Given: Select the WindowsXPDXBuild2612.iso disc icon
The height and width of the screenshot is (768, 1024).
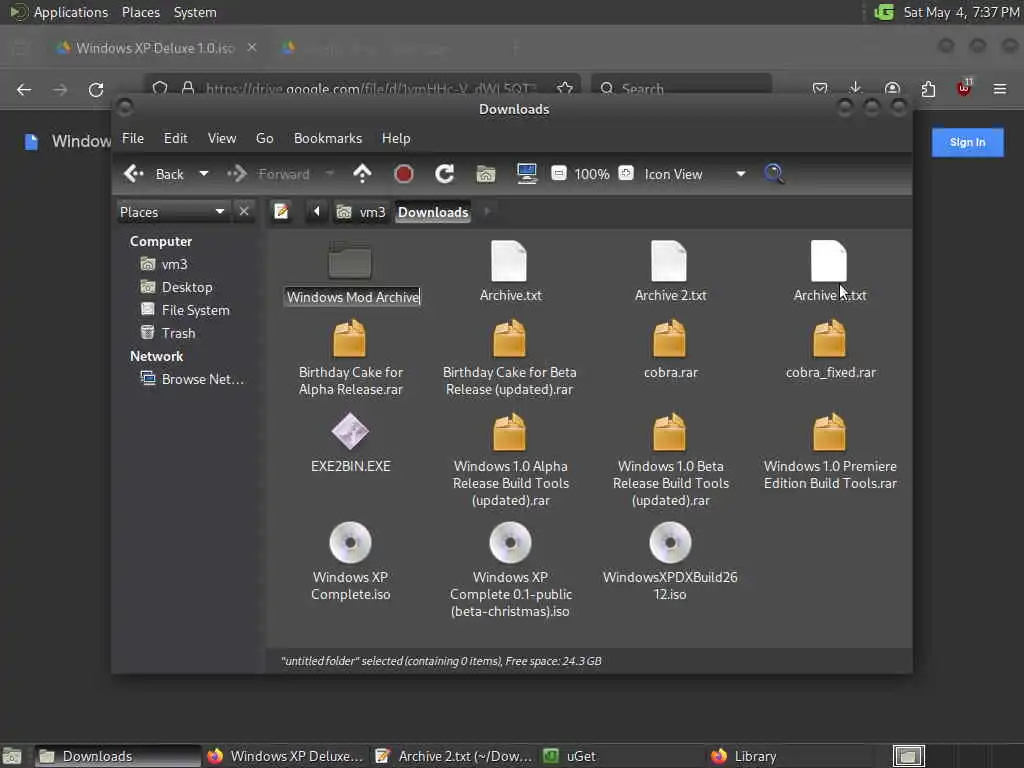Looking at the screenshot, I should coord(670,542).
